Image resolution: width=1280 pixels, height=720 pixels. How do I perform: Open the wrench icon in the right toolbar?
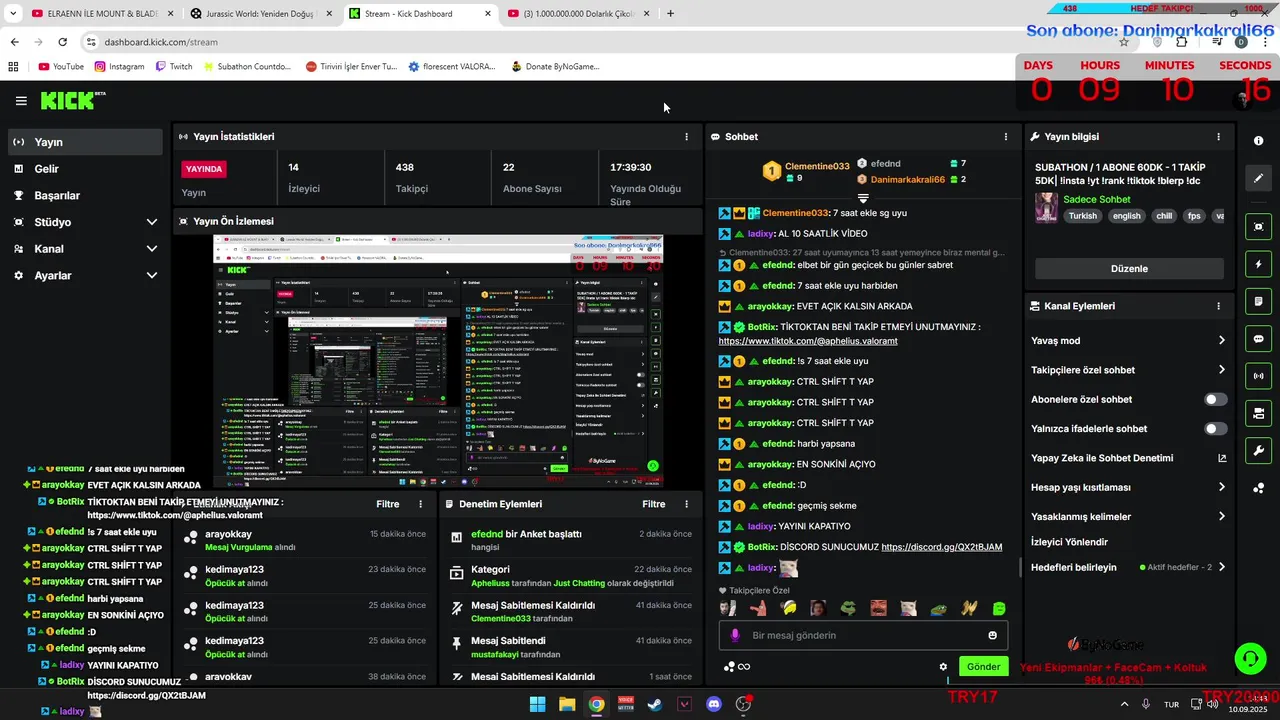(1258, 451)
